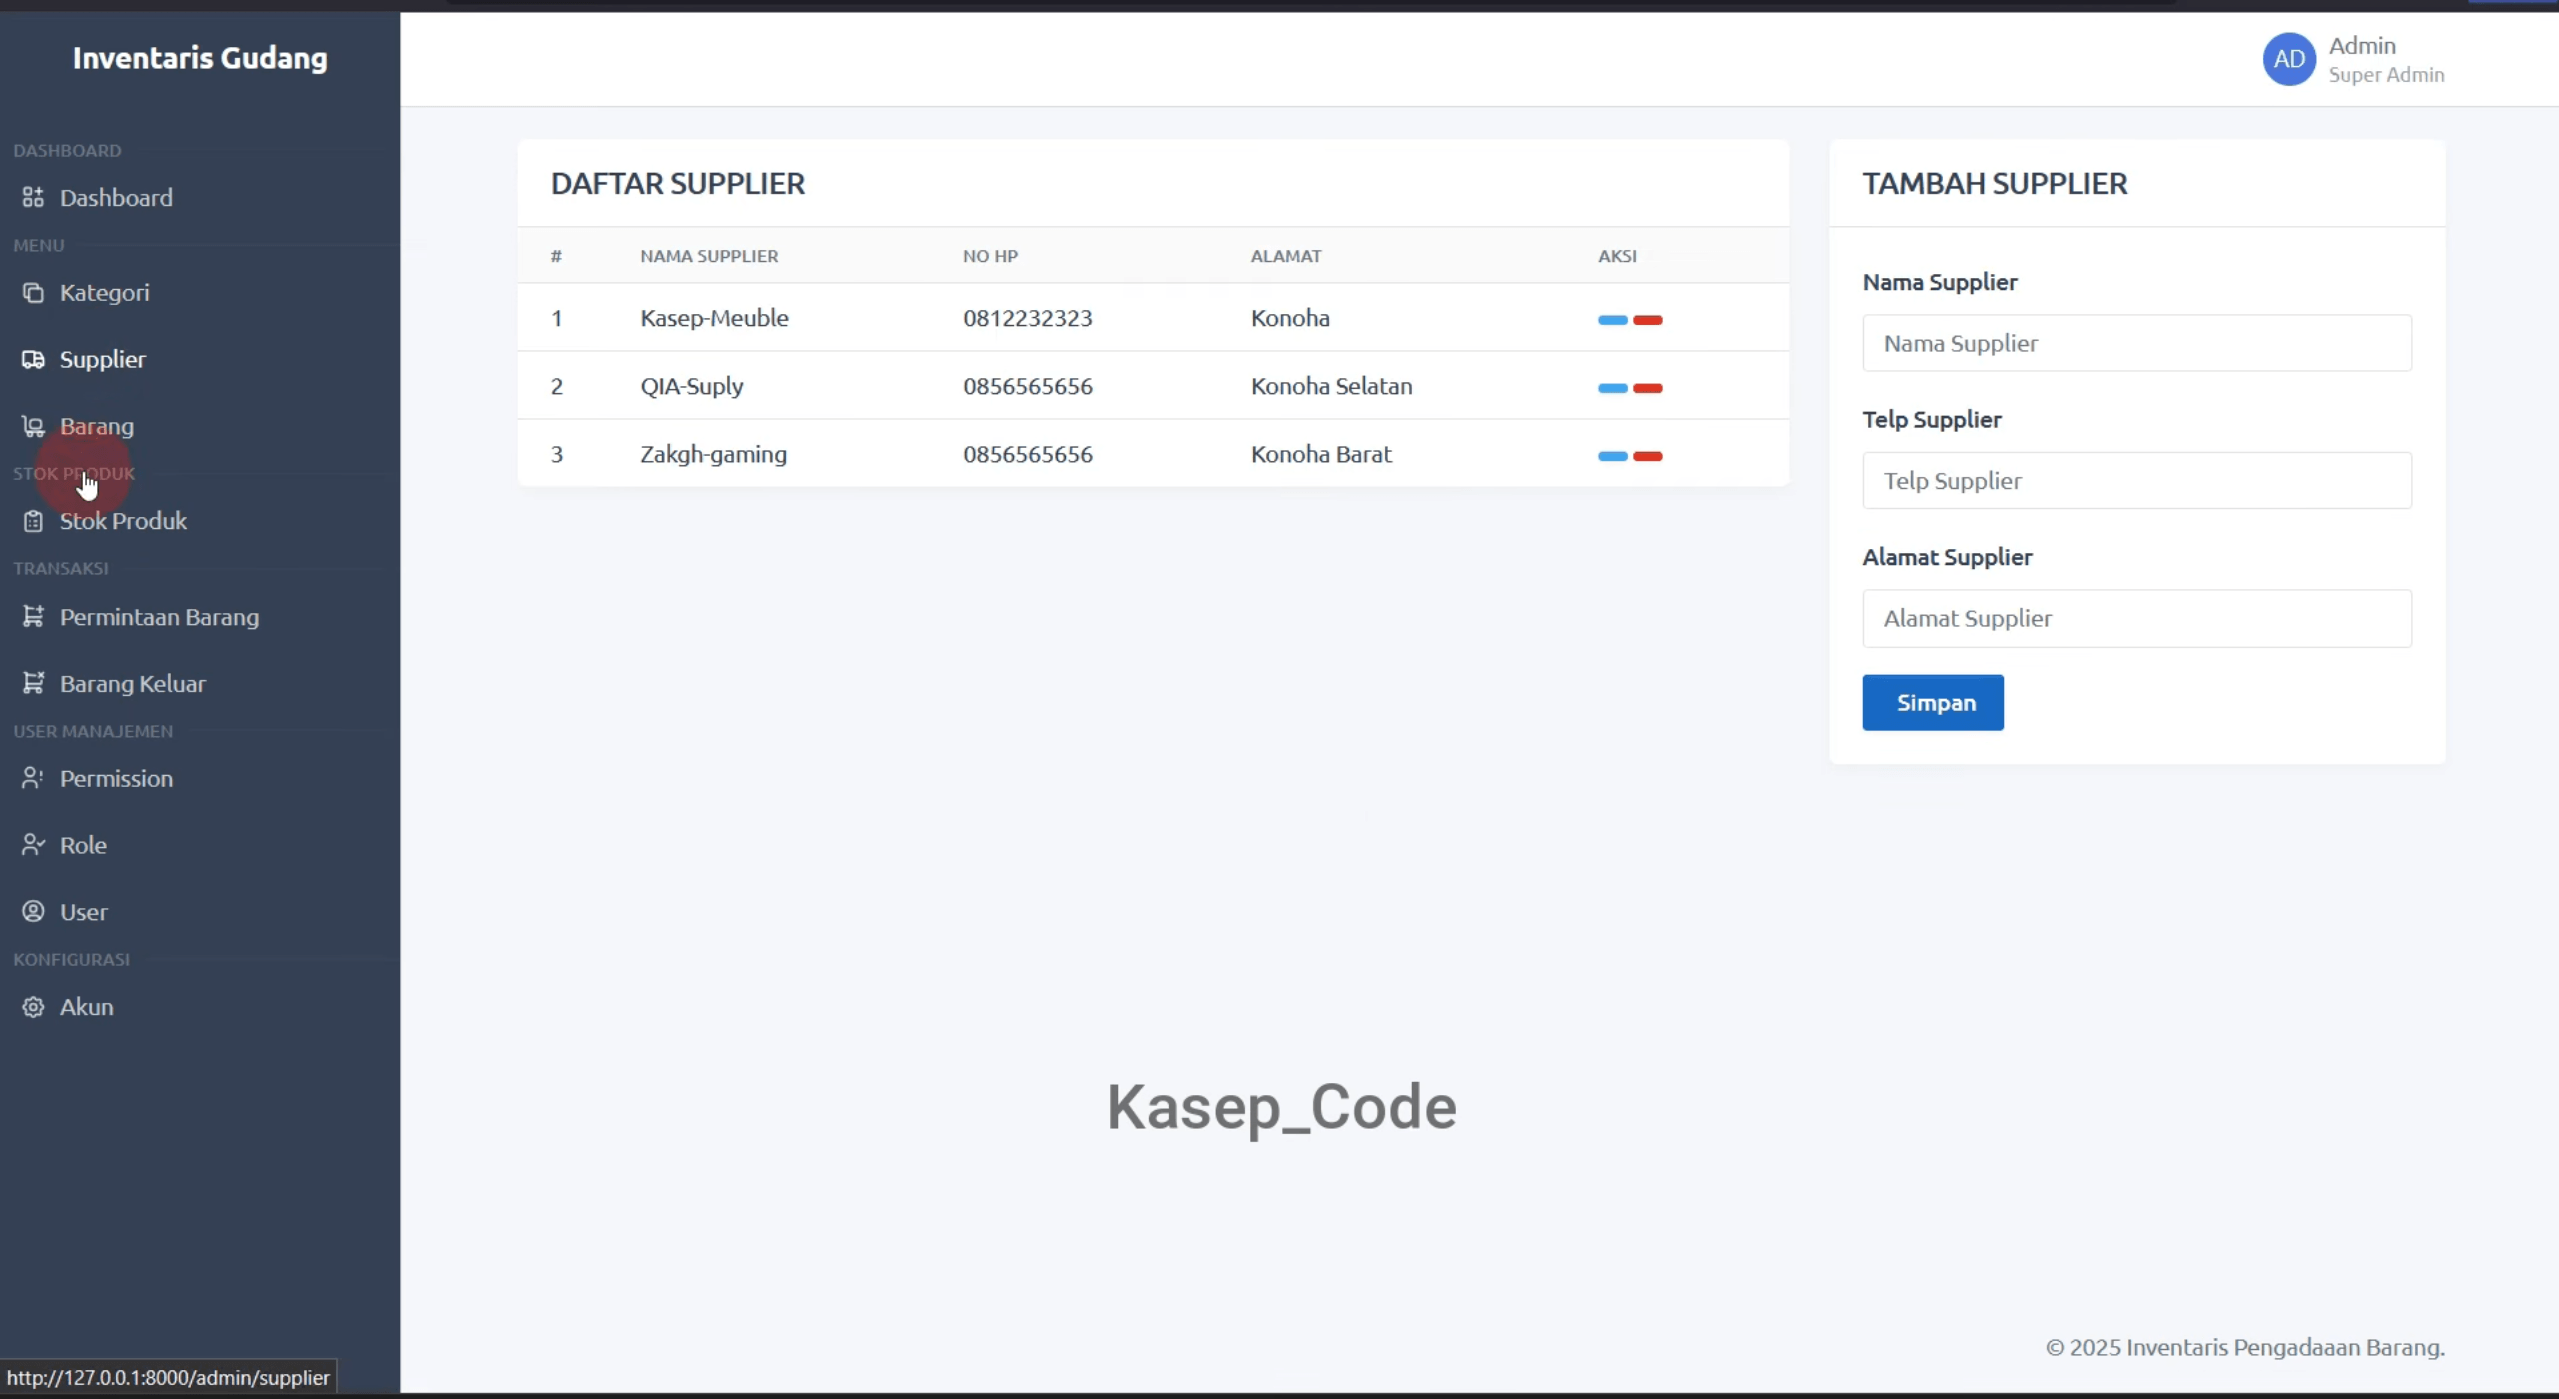Open Permintaan Barang transactions
The image size is (2559, 1399).
pyautogui.click(x=159, y=617)
